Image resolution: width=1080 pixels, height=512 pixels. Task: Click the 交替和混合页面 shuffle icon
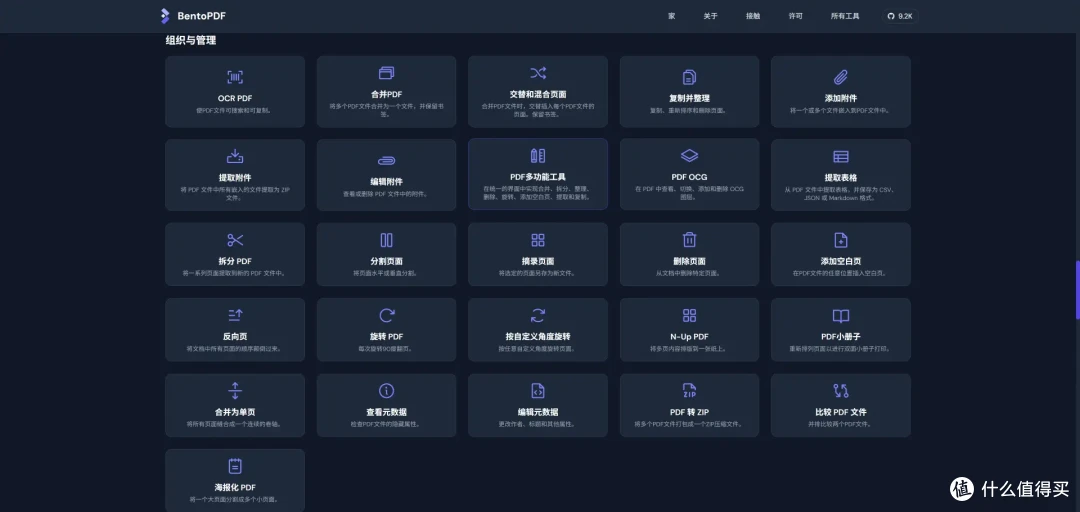click(538, 72)
